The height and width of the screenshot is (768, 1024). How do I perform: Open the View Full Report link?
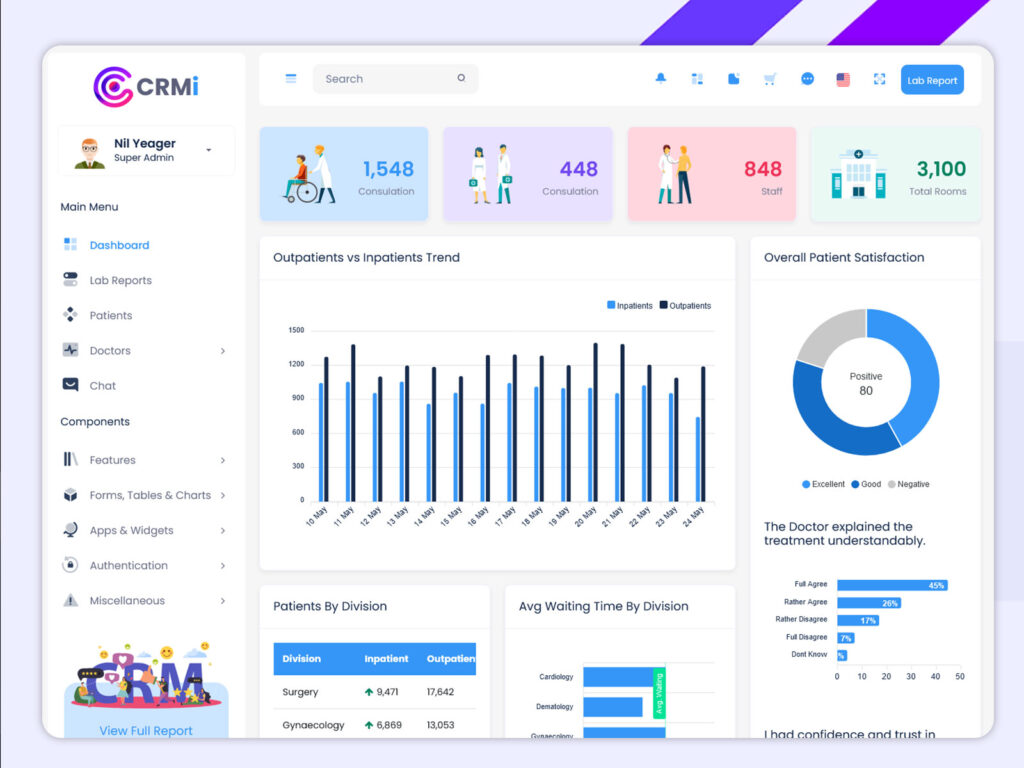pyautogui.click(x=146, y=730)
